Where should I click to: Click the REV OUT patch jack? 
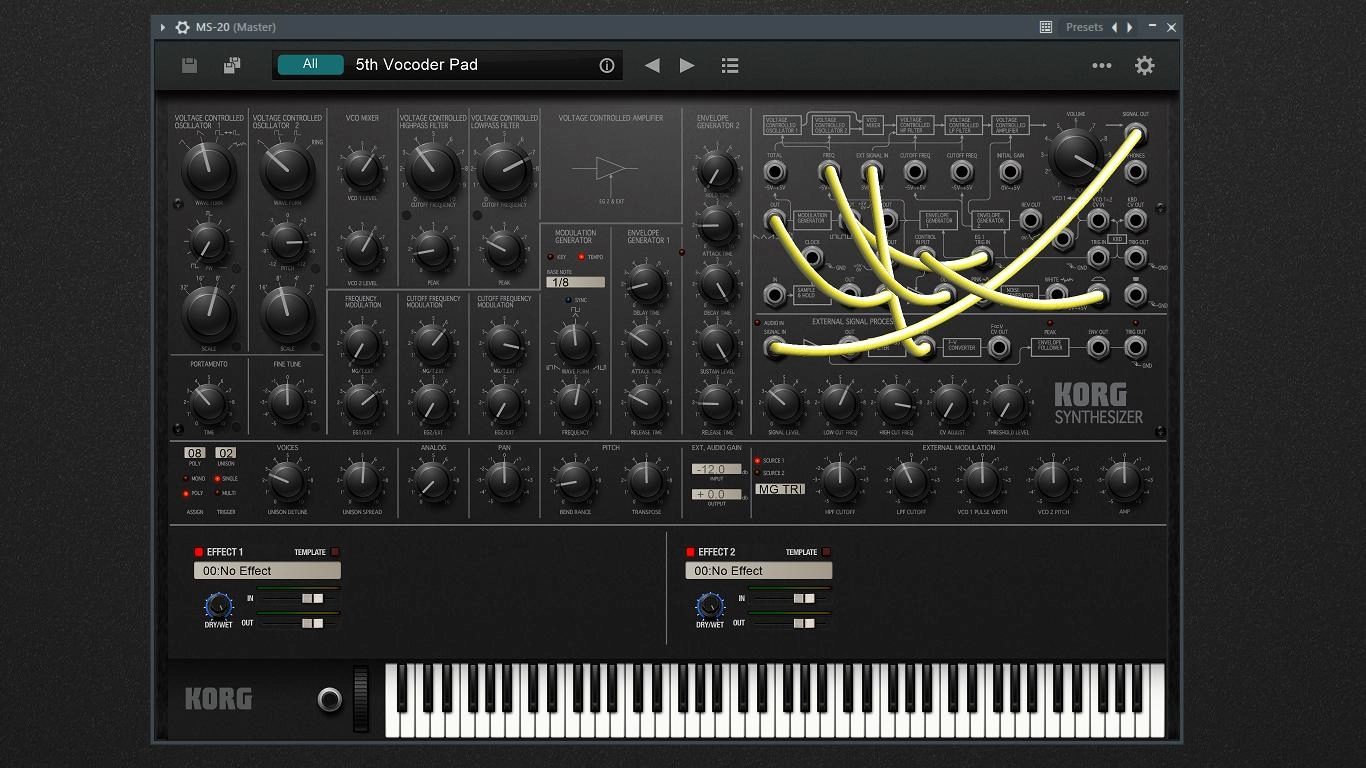[1031, 220]
